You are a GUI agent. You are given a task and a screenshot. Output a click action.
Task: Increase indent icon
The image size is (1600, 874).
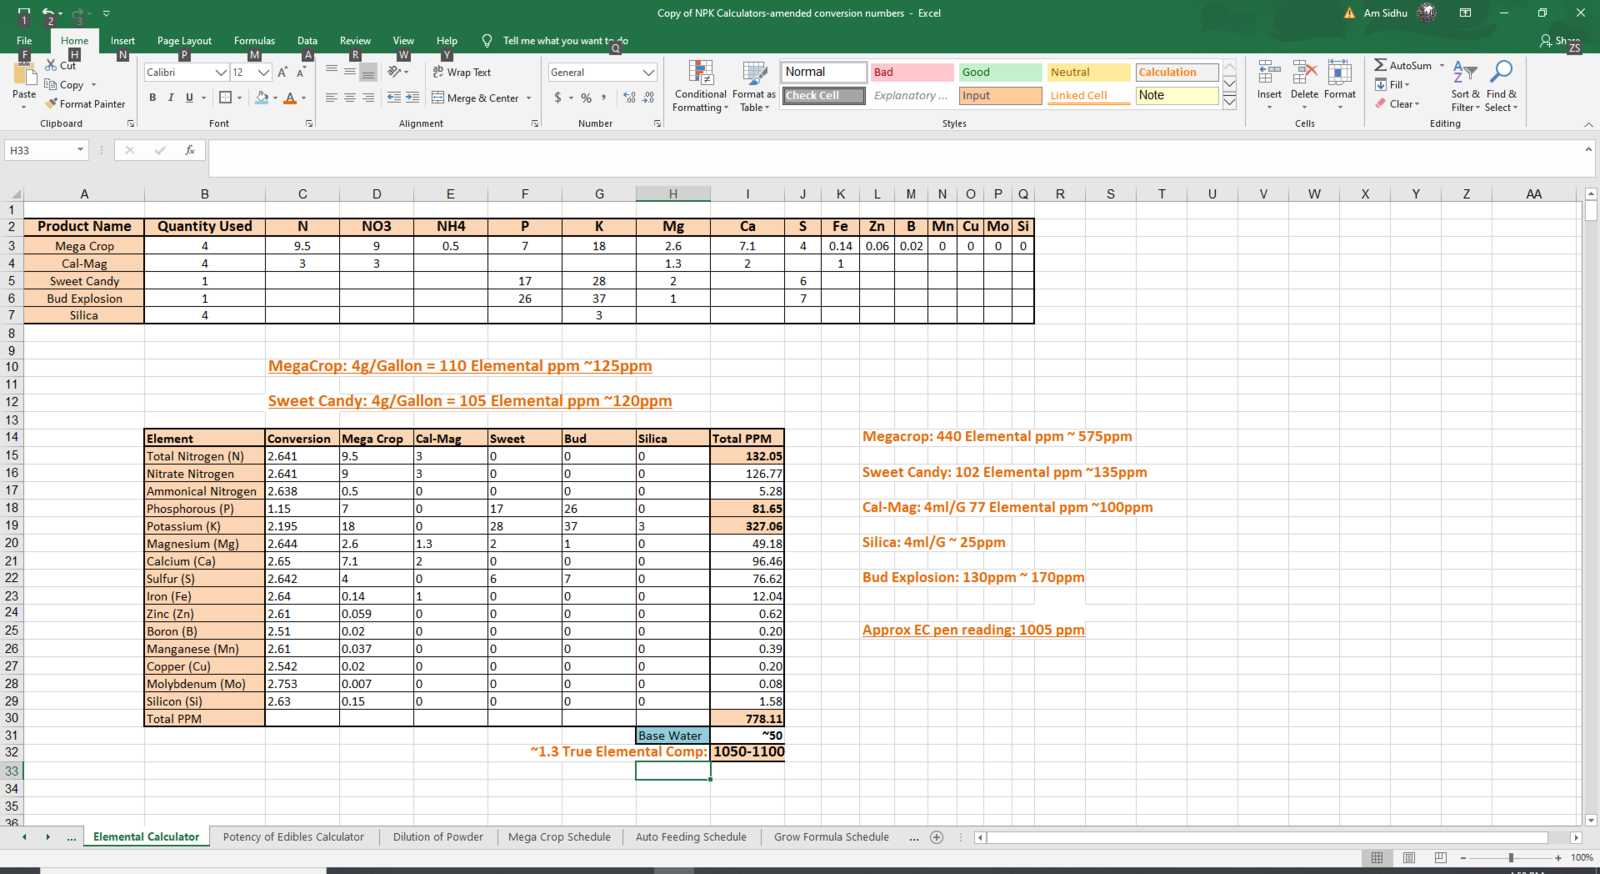pos(412,98)
